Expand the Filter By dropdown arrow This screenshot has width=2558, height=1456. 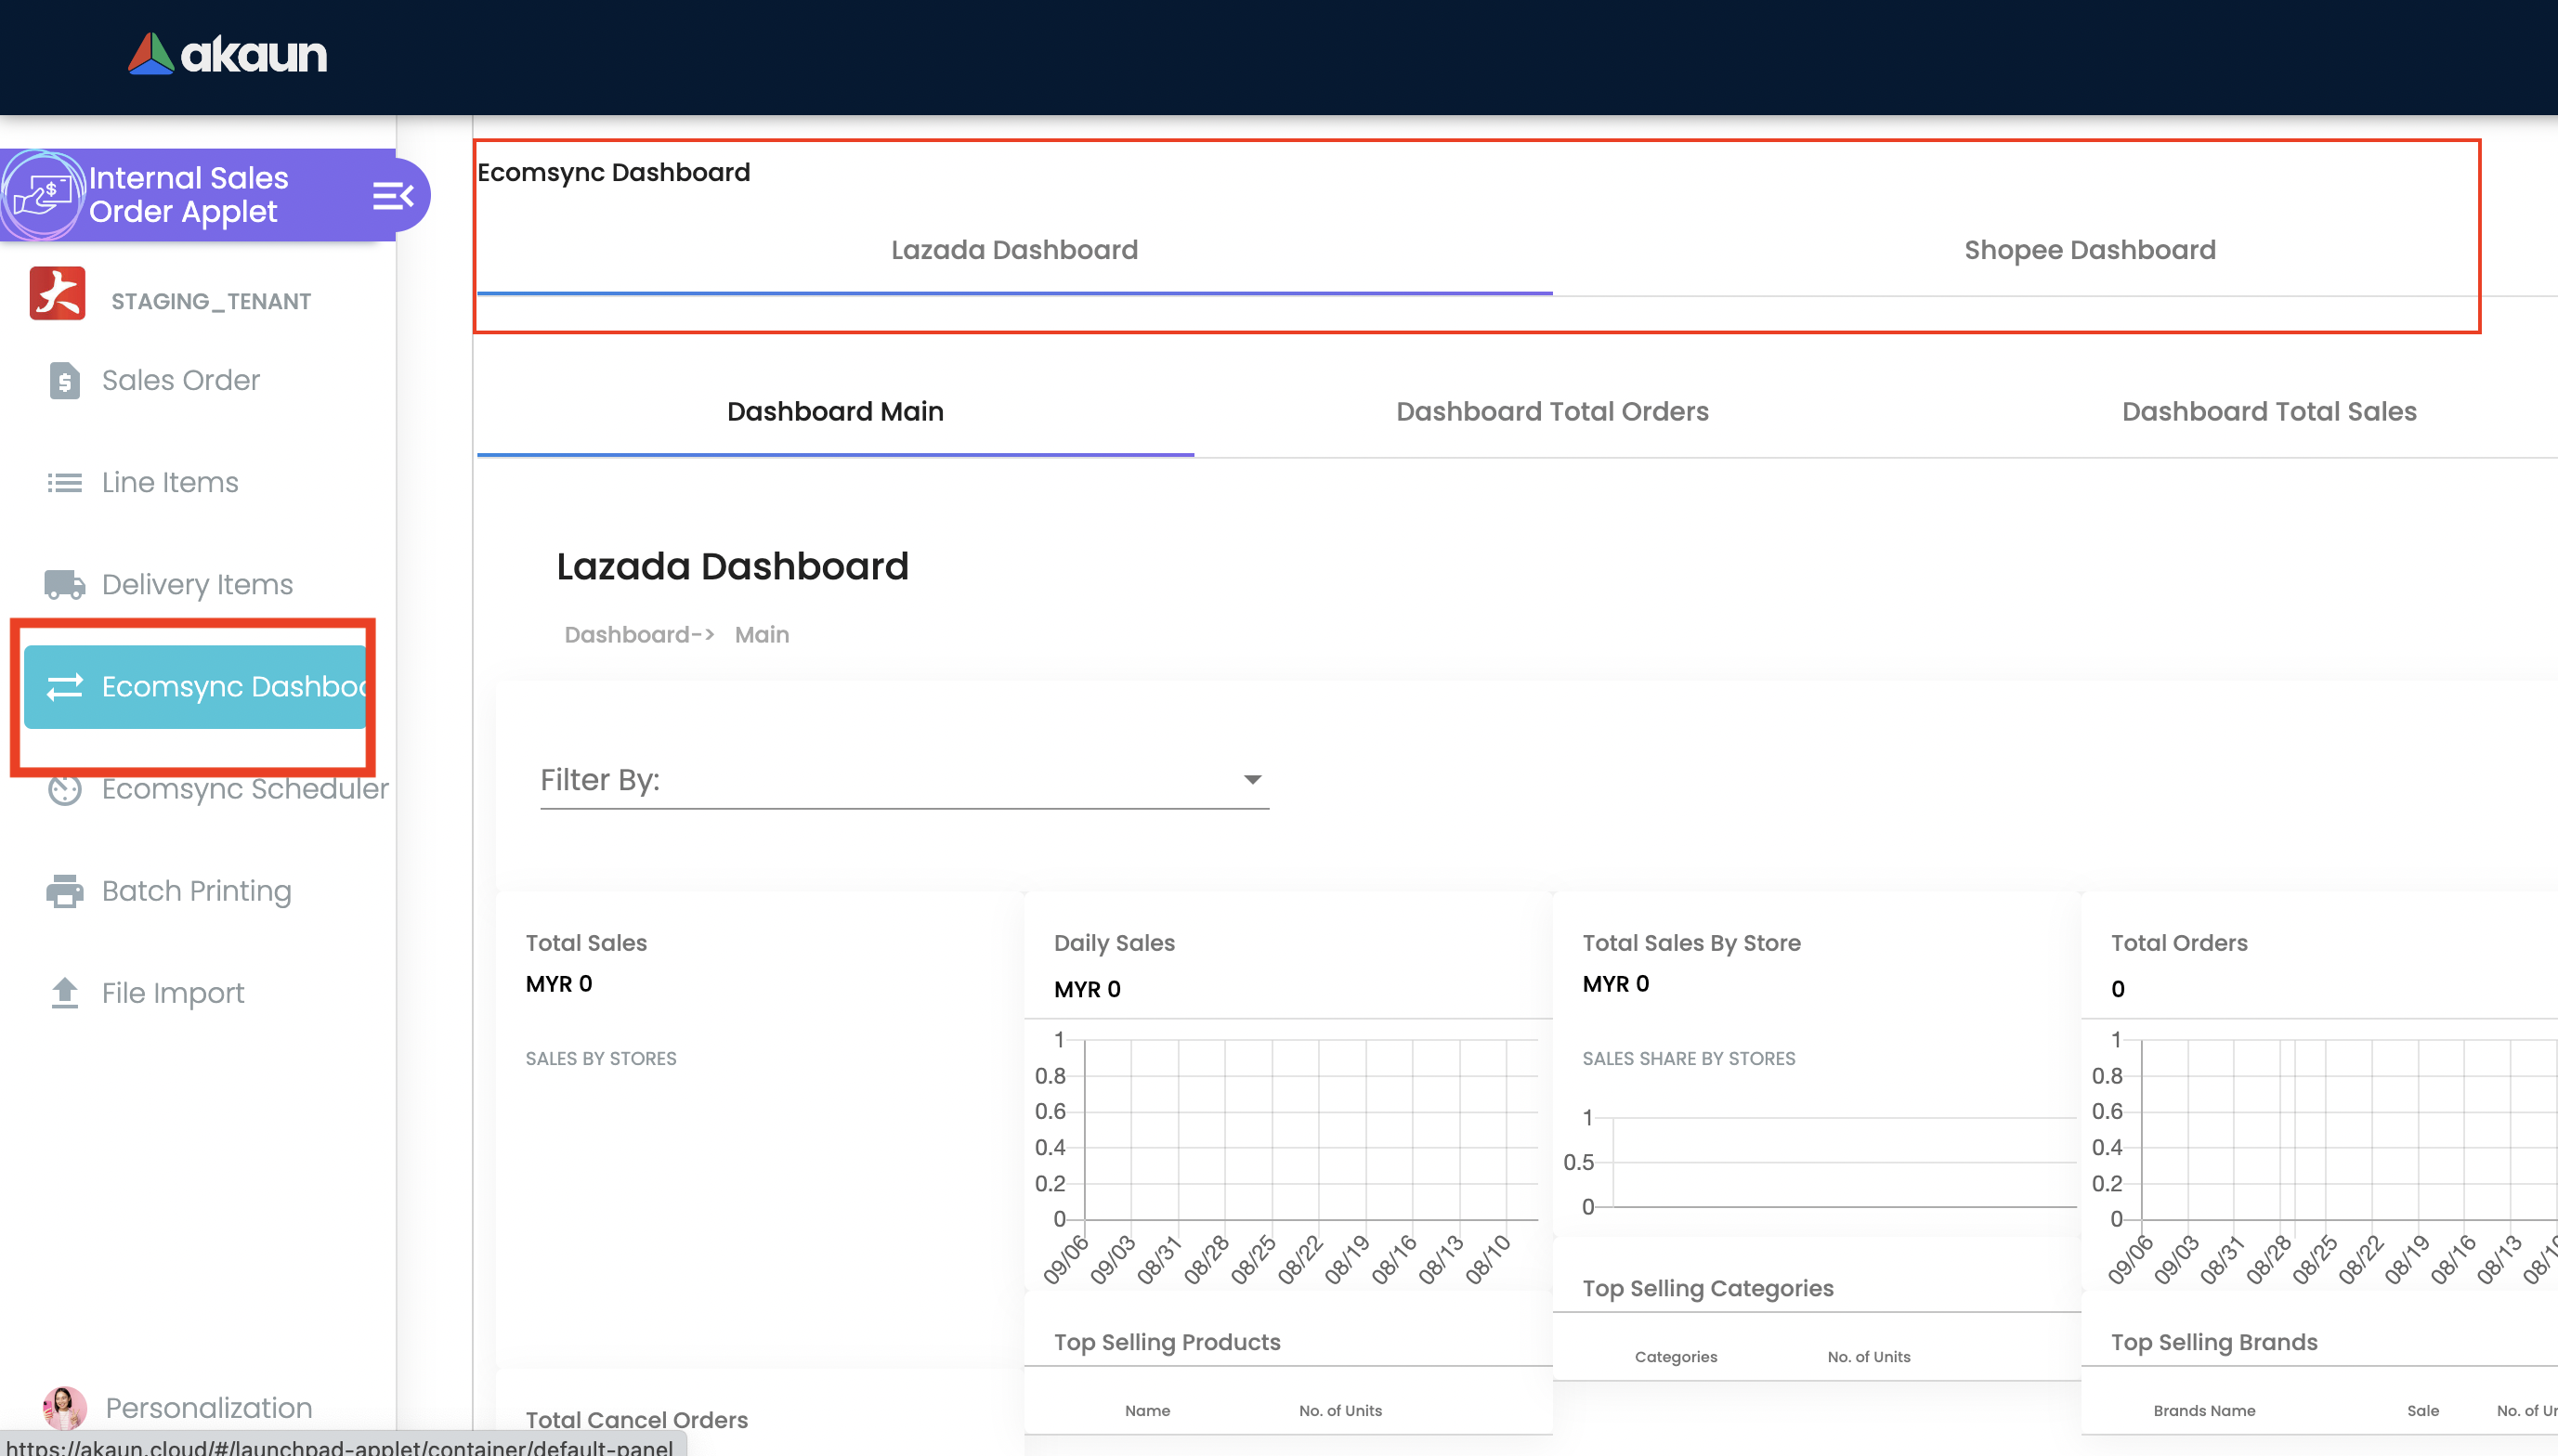[x=1252, y=779]
